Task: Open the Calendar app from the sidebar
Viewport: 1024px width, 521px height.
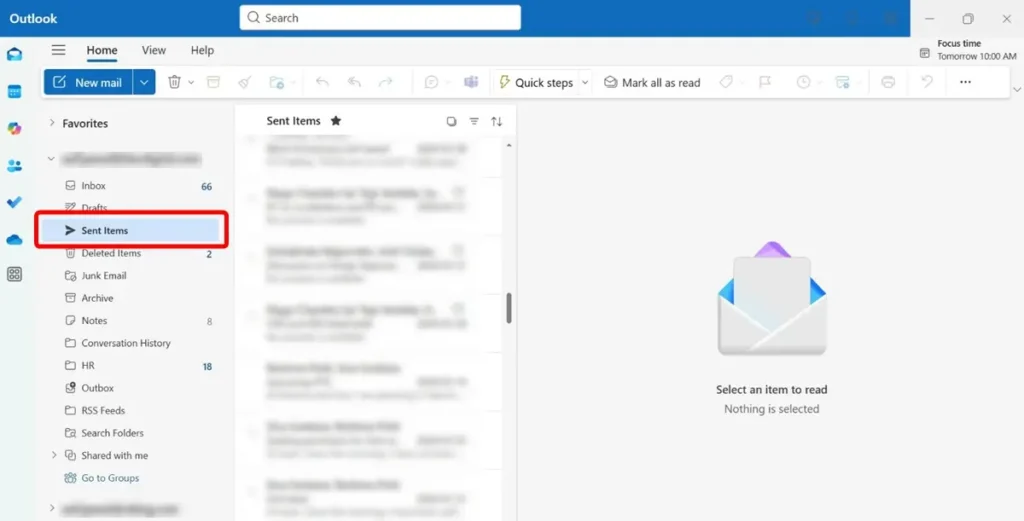Action: click(x=14, y=92)
